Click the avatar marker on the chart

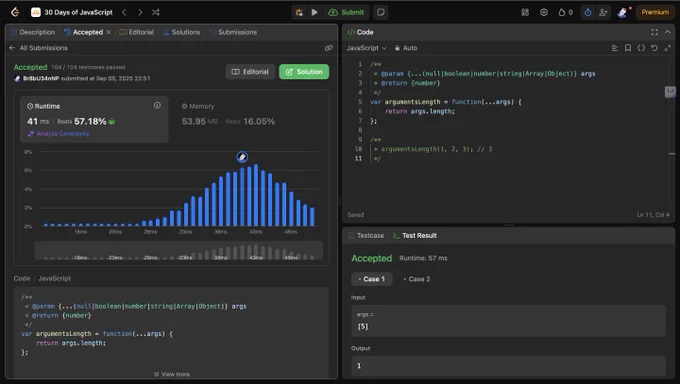coord(242,157)
